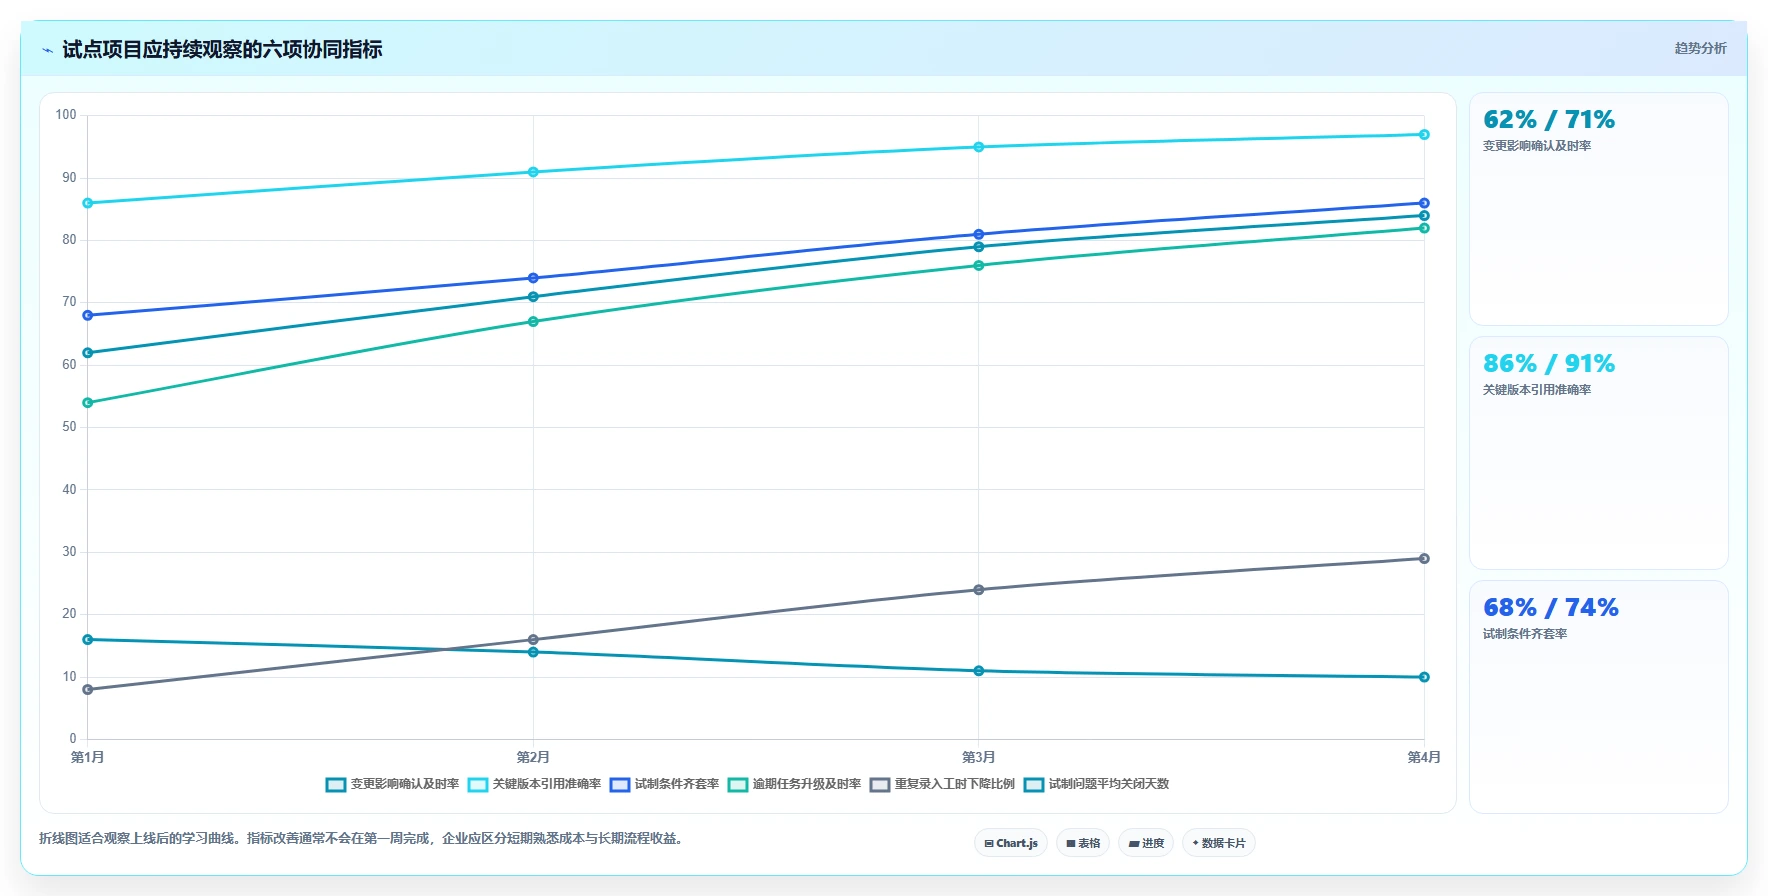The height and width of the screenshot is (896, 1768).
Task: Select 关键版本引用准确率 point at 第2月
Action: (x=533, y=172)
